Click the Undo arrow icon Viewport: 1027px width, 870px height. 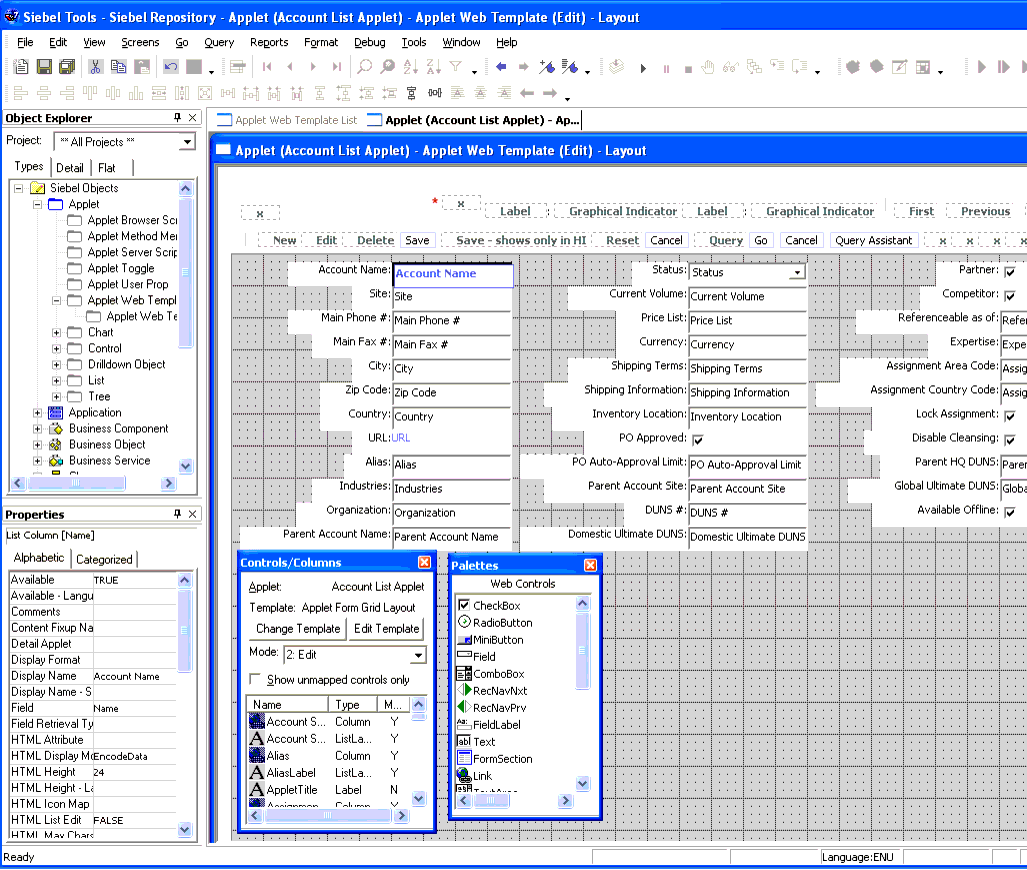pyautogui.click(x=171, y=67)
